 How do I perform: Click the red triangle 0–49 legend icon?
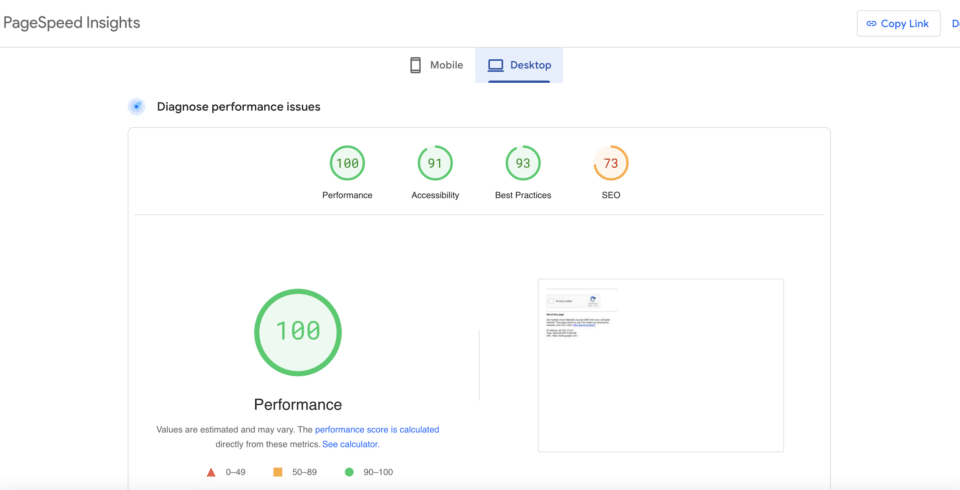click(211, 472)
